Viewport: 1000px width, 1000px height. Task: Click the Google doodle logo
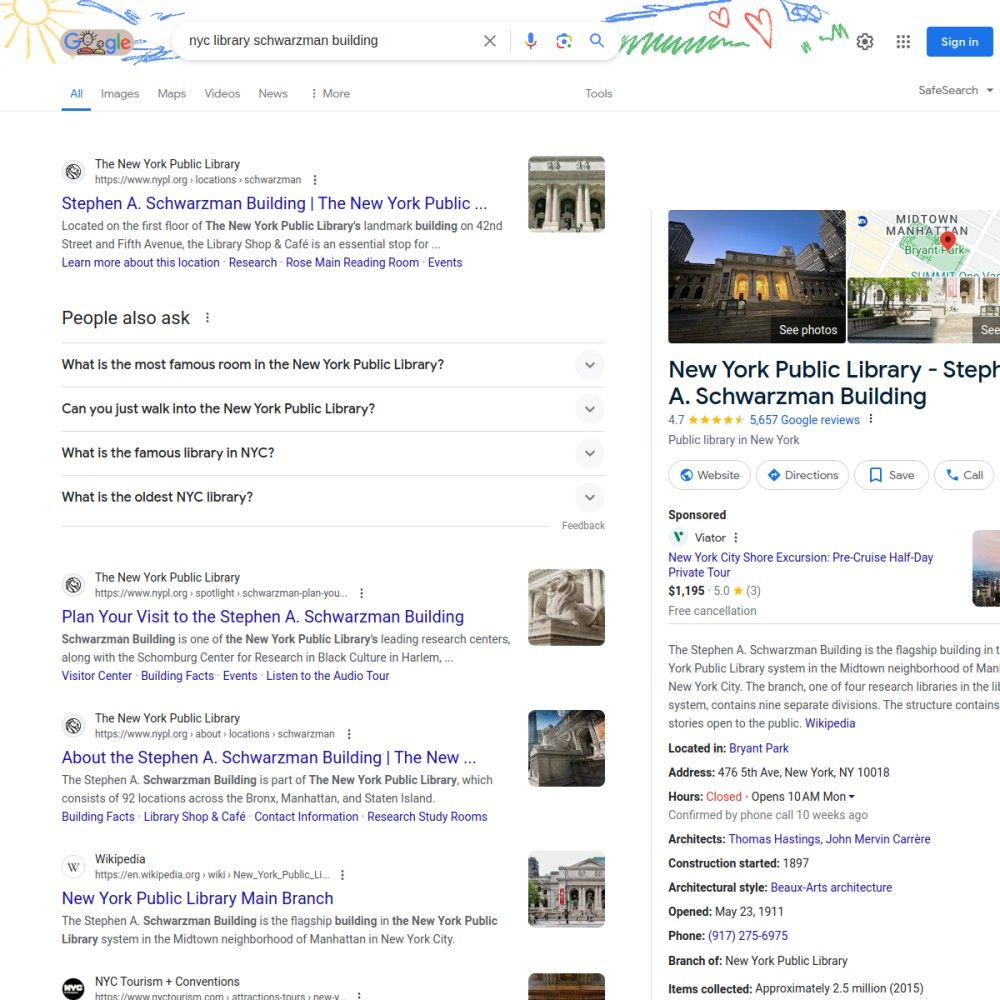click(97, 43)
